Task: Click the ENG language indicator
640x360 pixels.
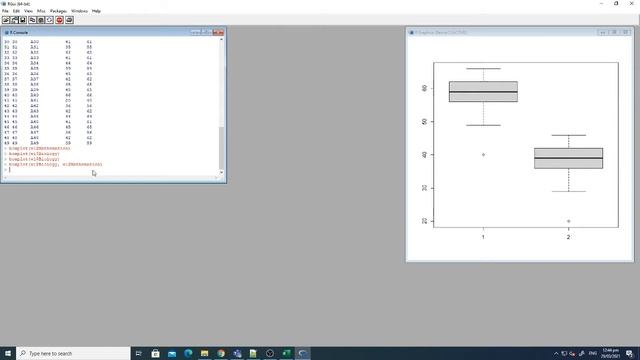Action: (593, 353)
